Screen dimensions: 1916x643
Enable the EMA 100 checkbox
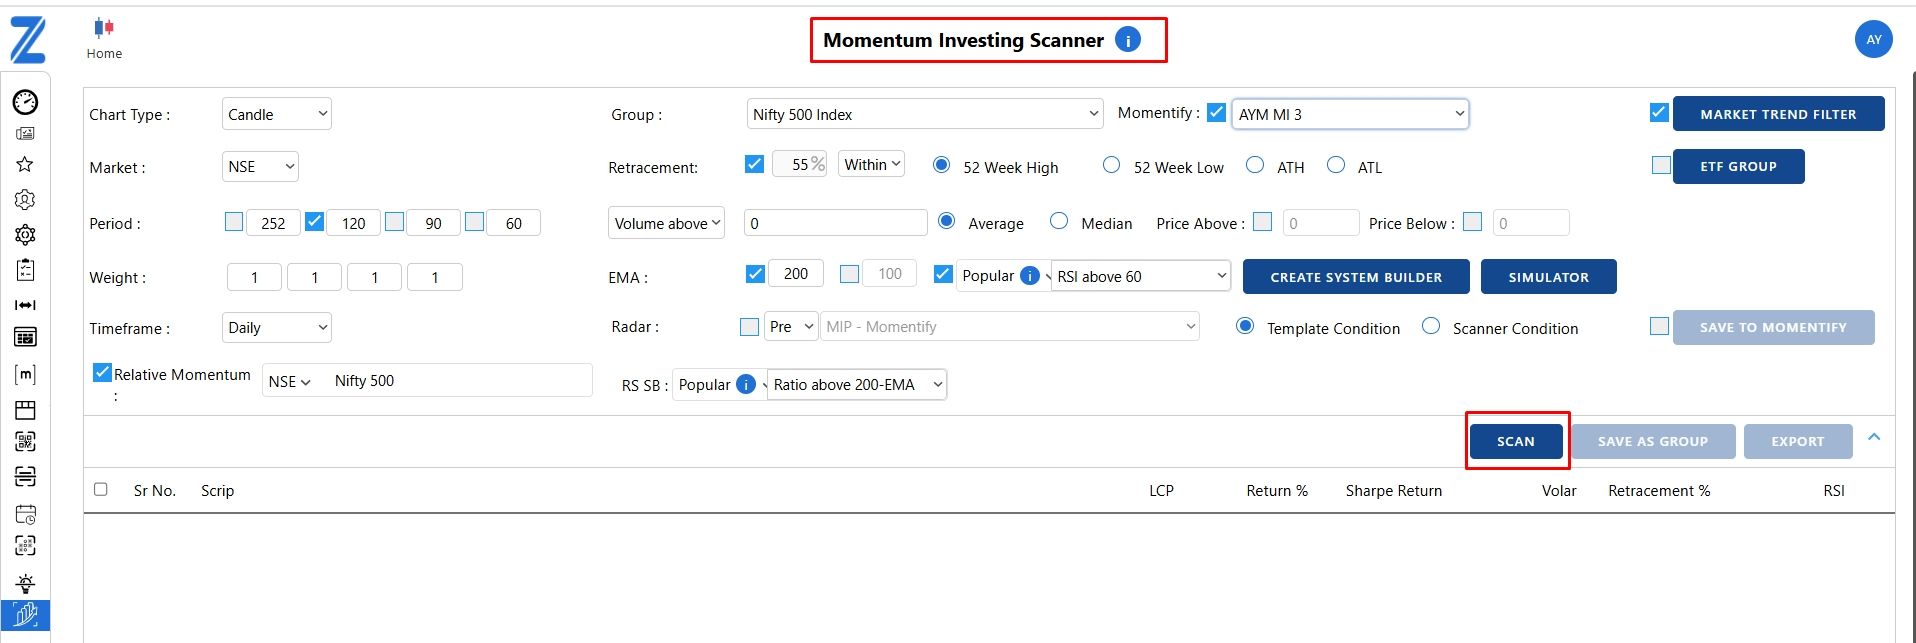tap(849, 273)
